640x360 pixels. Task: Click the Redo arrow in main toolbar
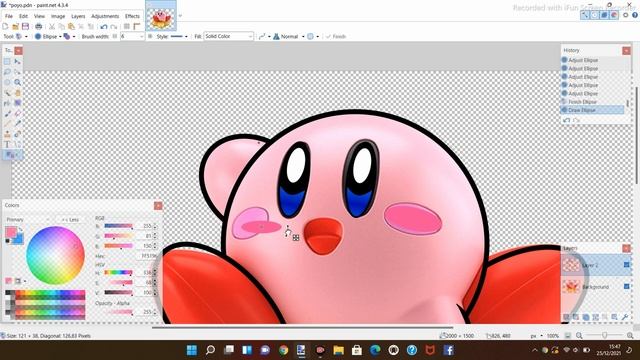[x=114, y=27]
